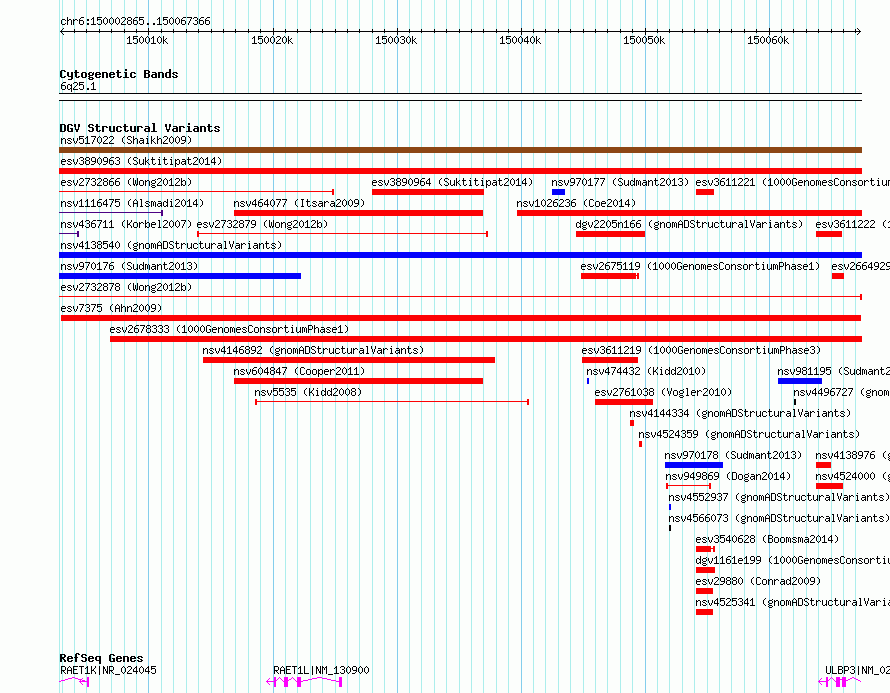Image resolution: width=890 pixels, height=693 pixels.
Task: Select the nsv970178 (Sudmant2013) blue bar
Action: (x=694, y=465)
